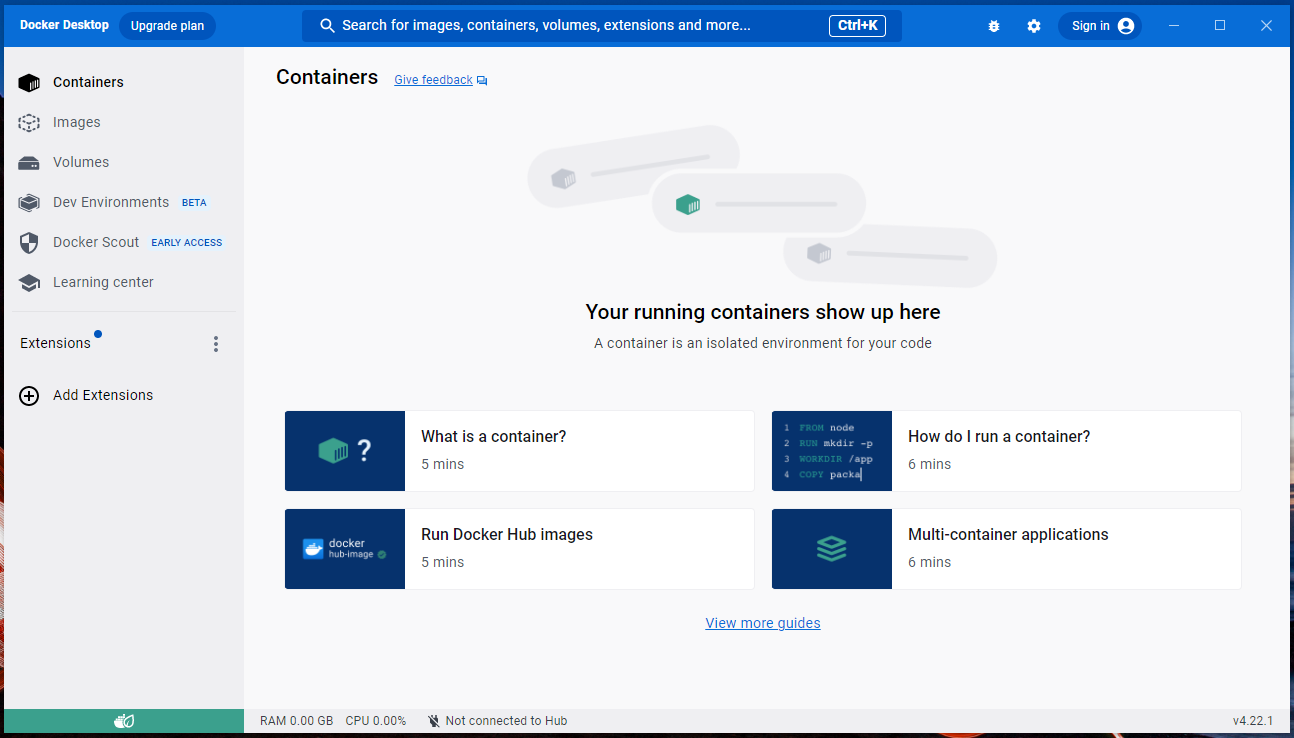
Task: Go to the Images menu item
Action: pyautogui.click(x=77, y=122)
